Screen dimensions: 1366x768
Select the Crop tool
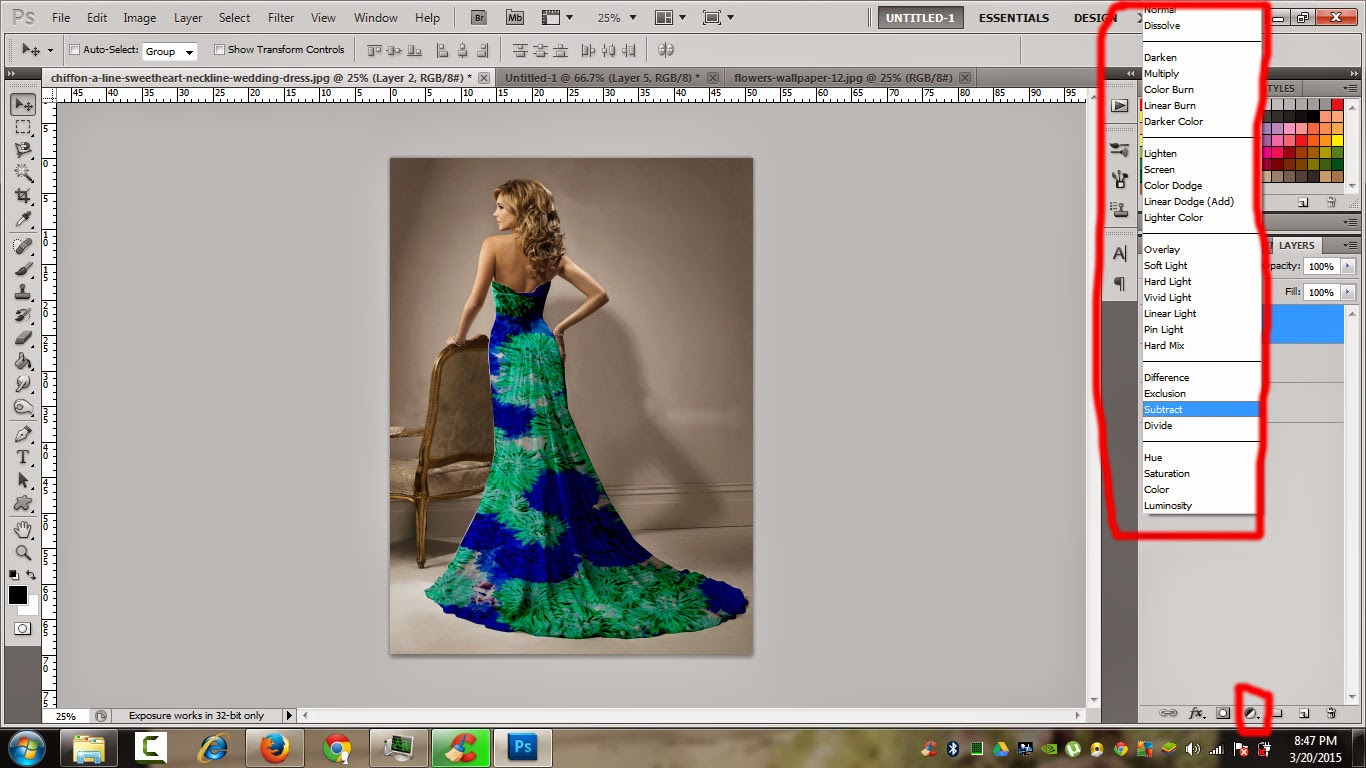pos(22,196)
